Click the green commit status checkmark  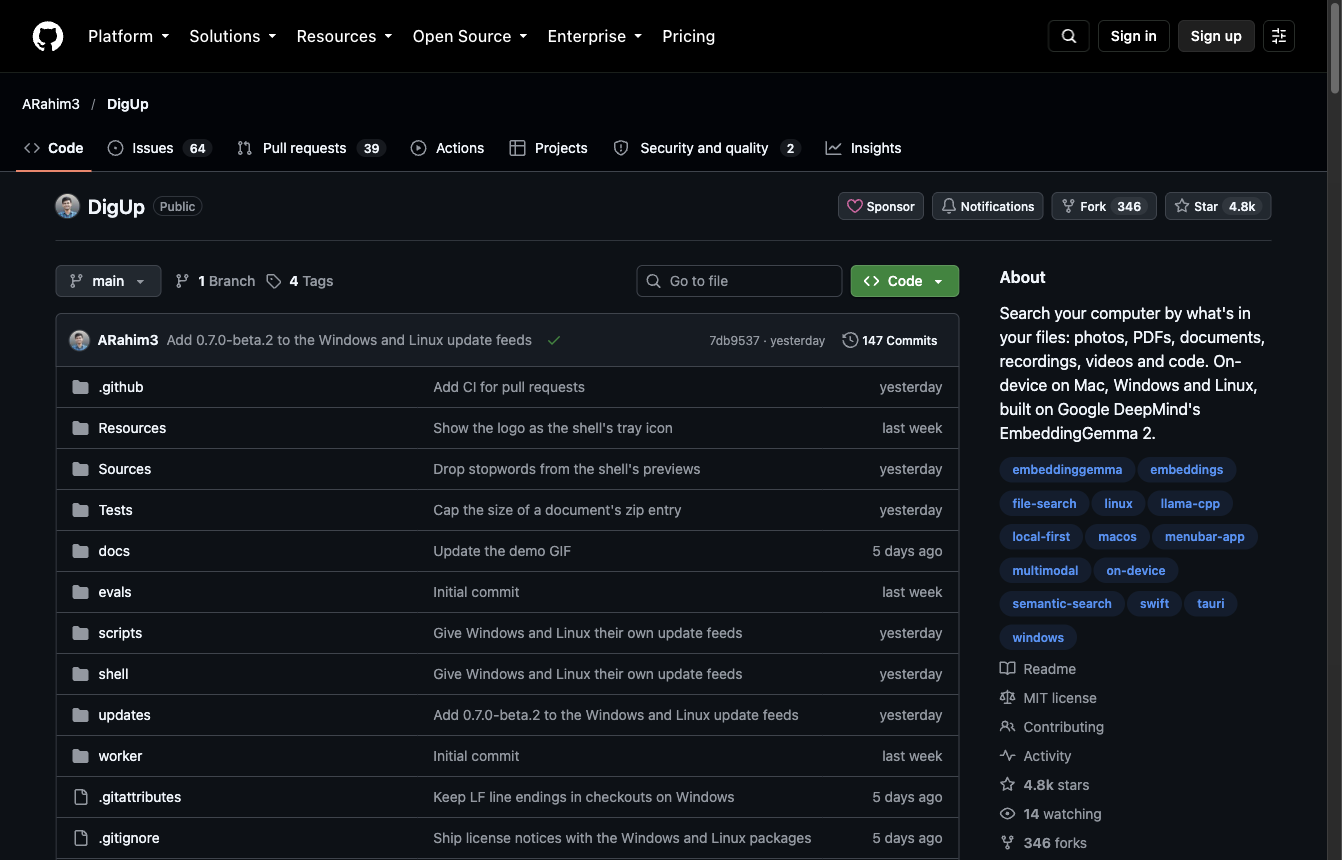click(x=554, y=340)
